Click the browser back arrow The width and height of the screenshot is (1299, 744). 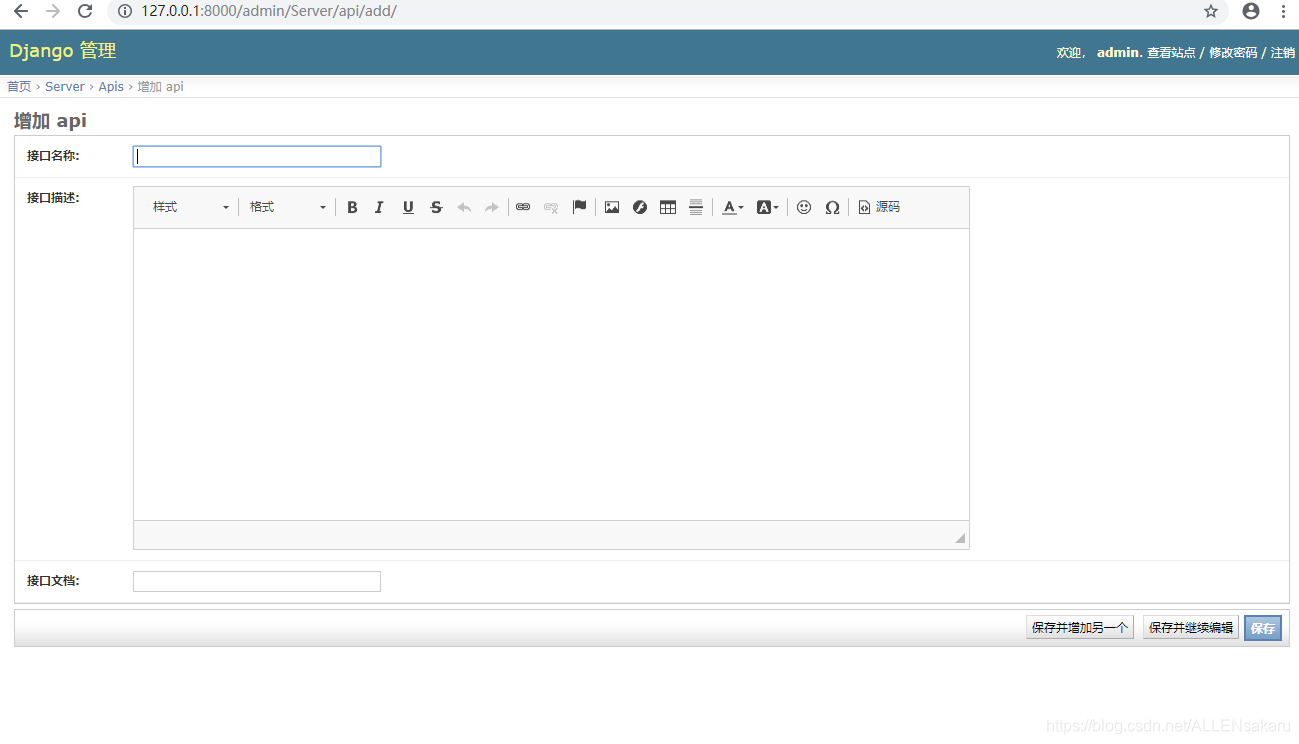click(x=20, y=11)
